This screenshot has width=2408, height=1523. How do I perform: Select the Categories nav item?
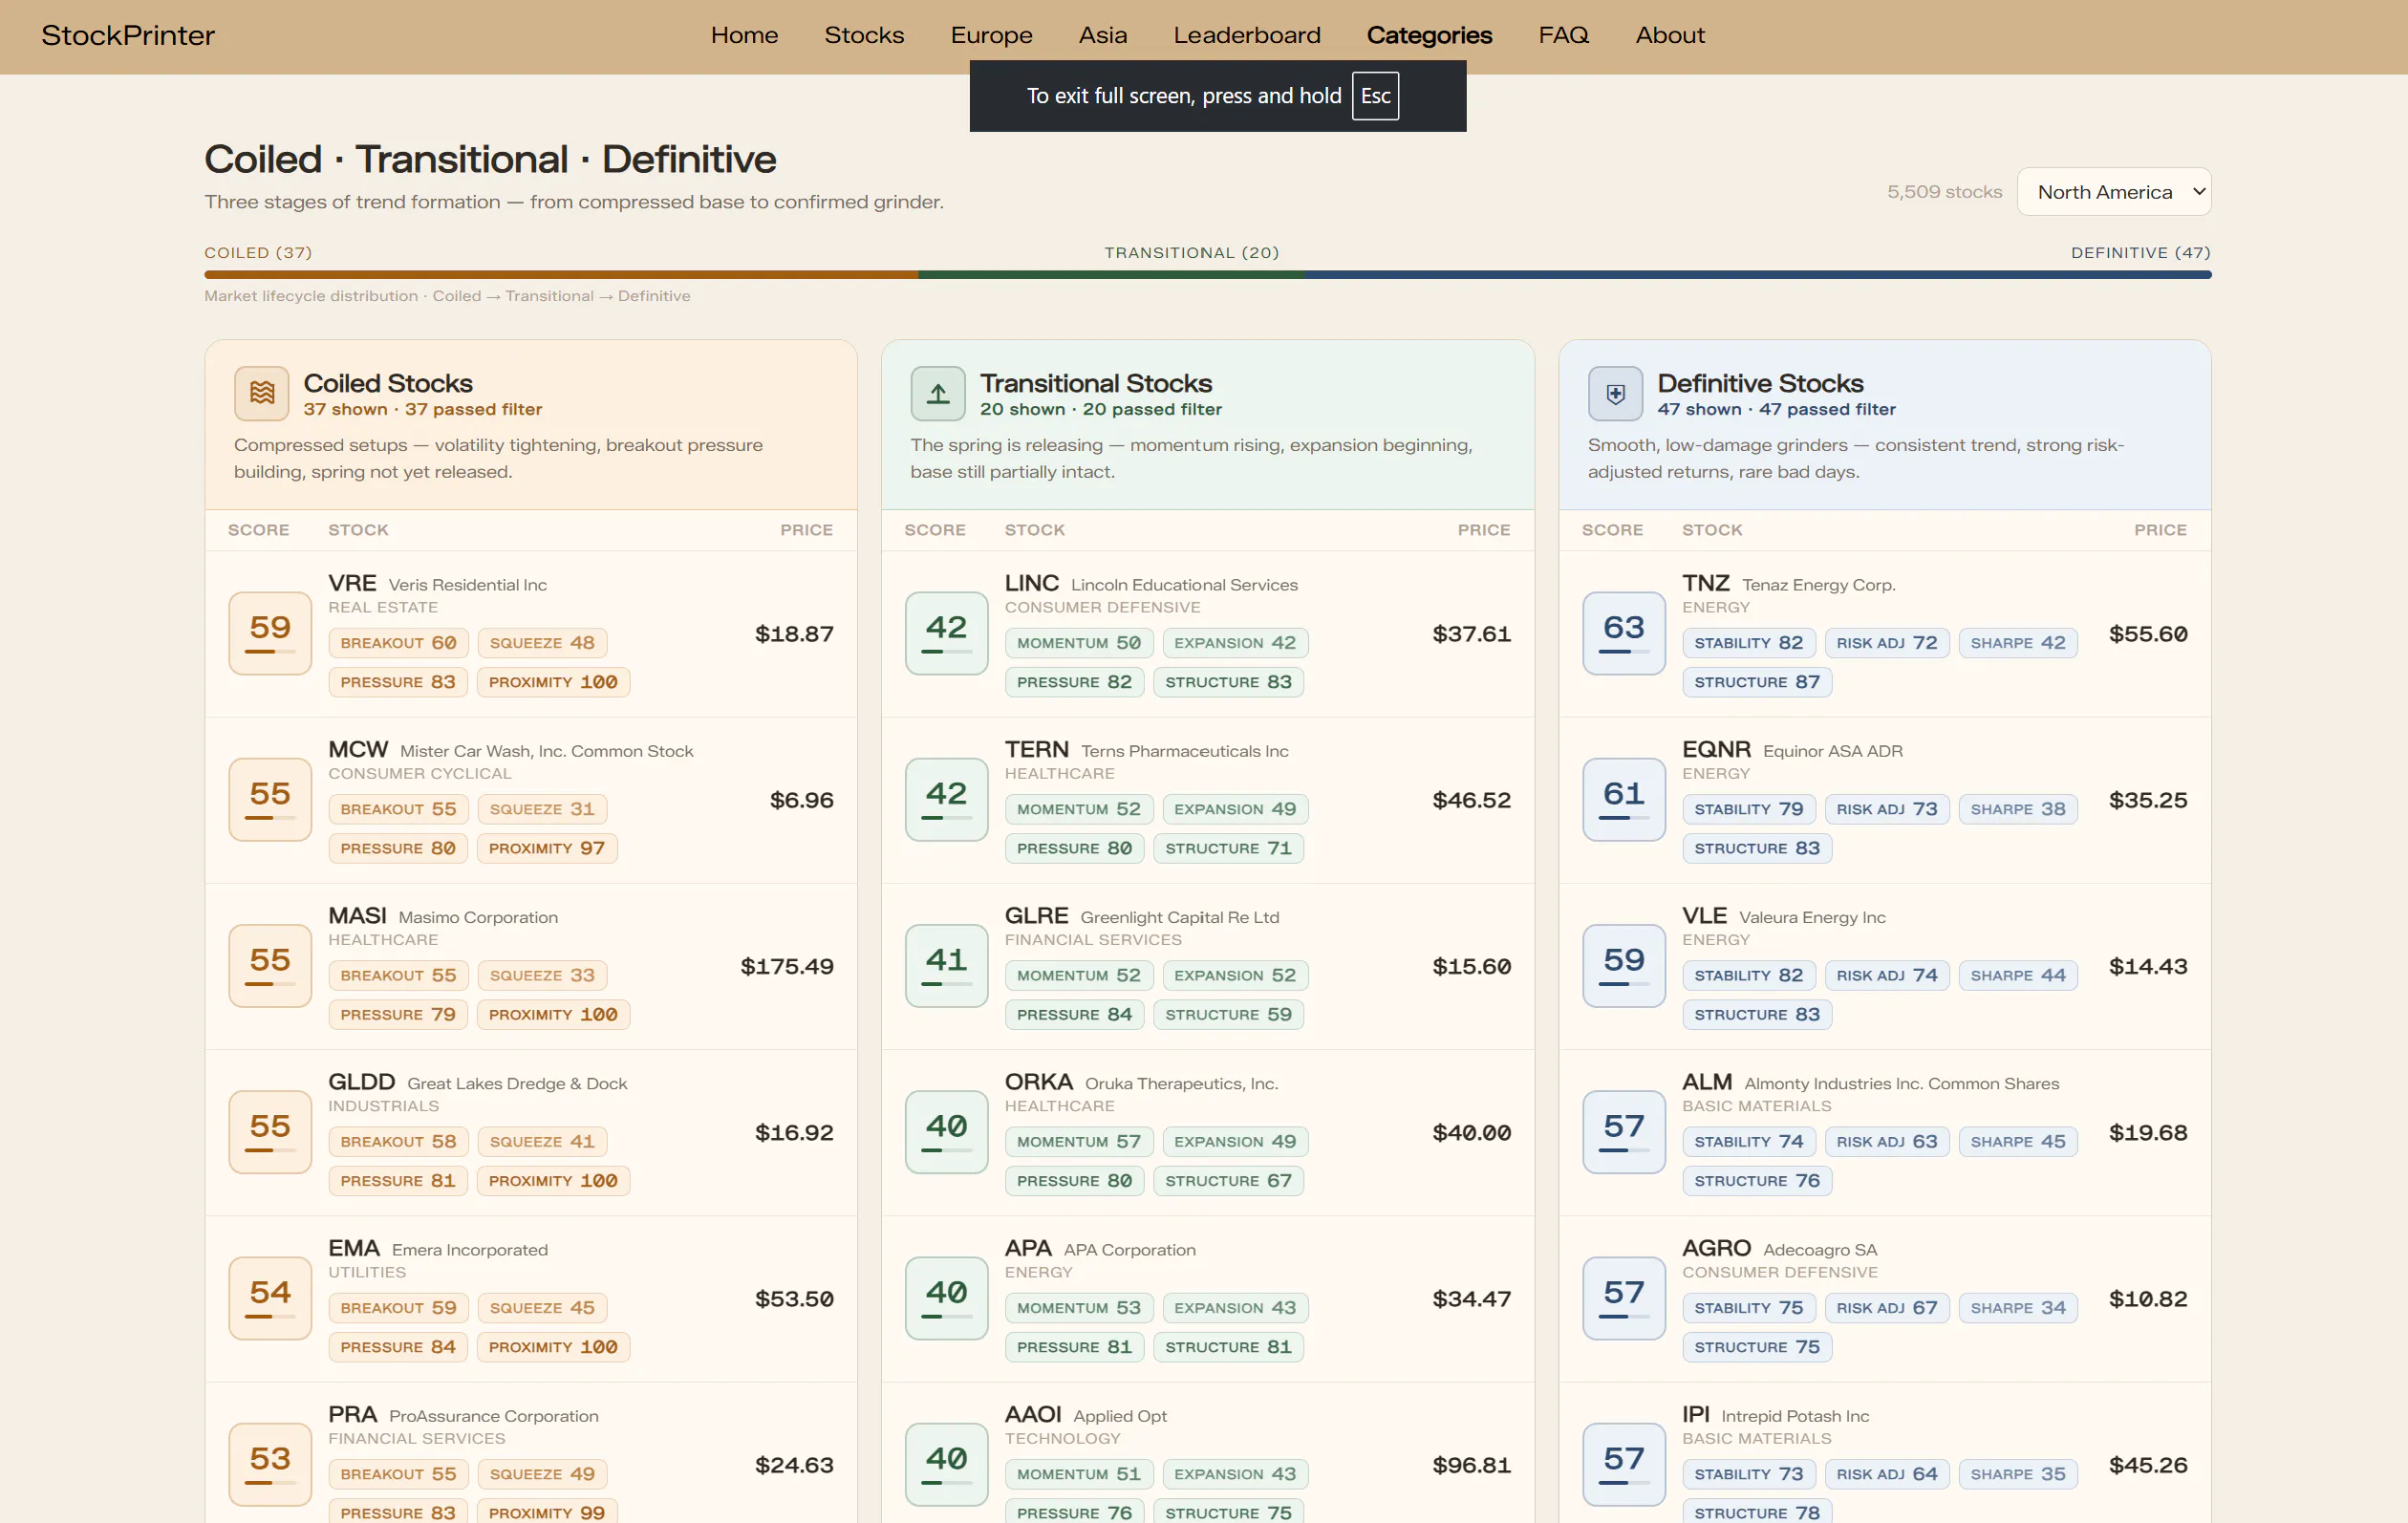[x=1429, y=35]
